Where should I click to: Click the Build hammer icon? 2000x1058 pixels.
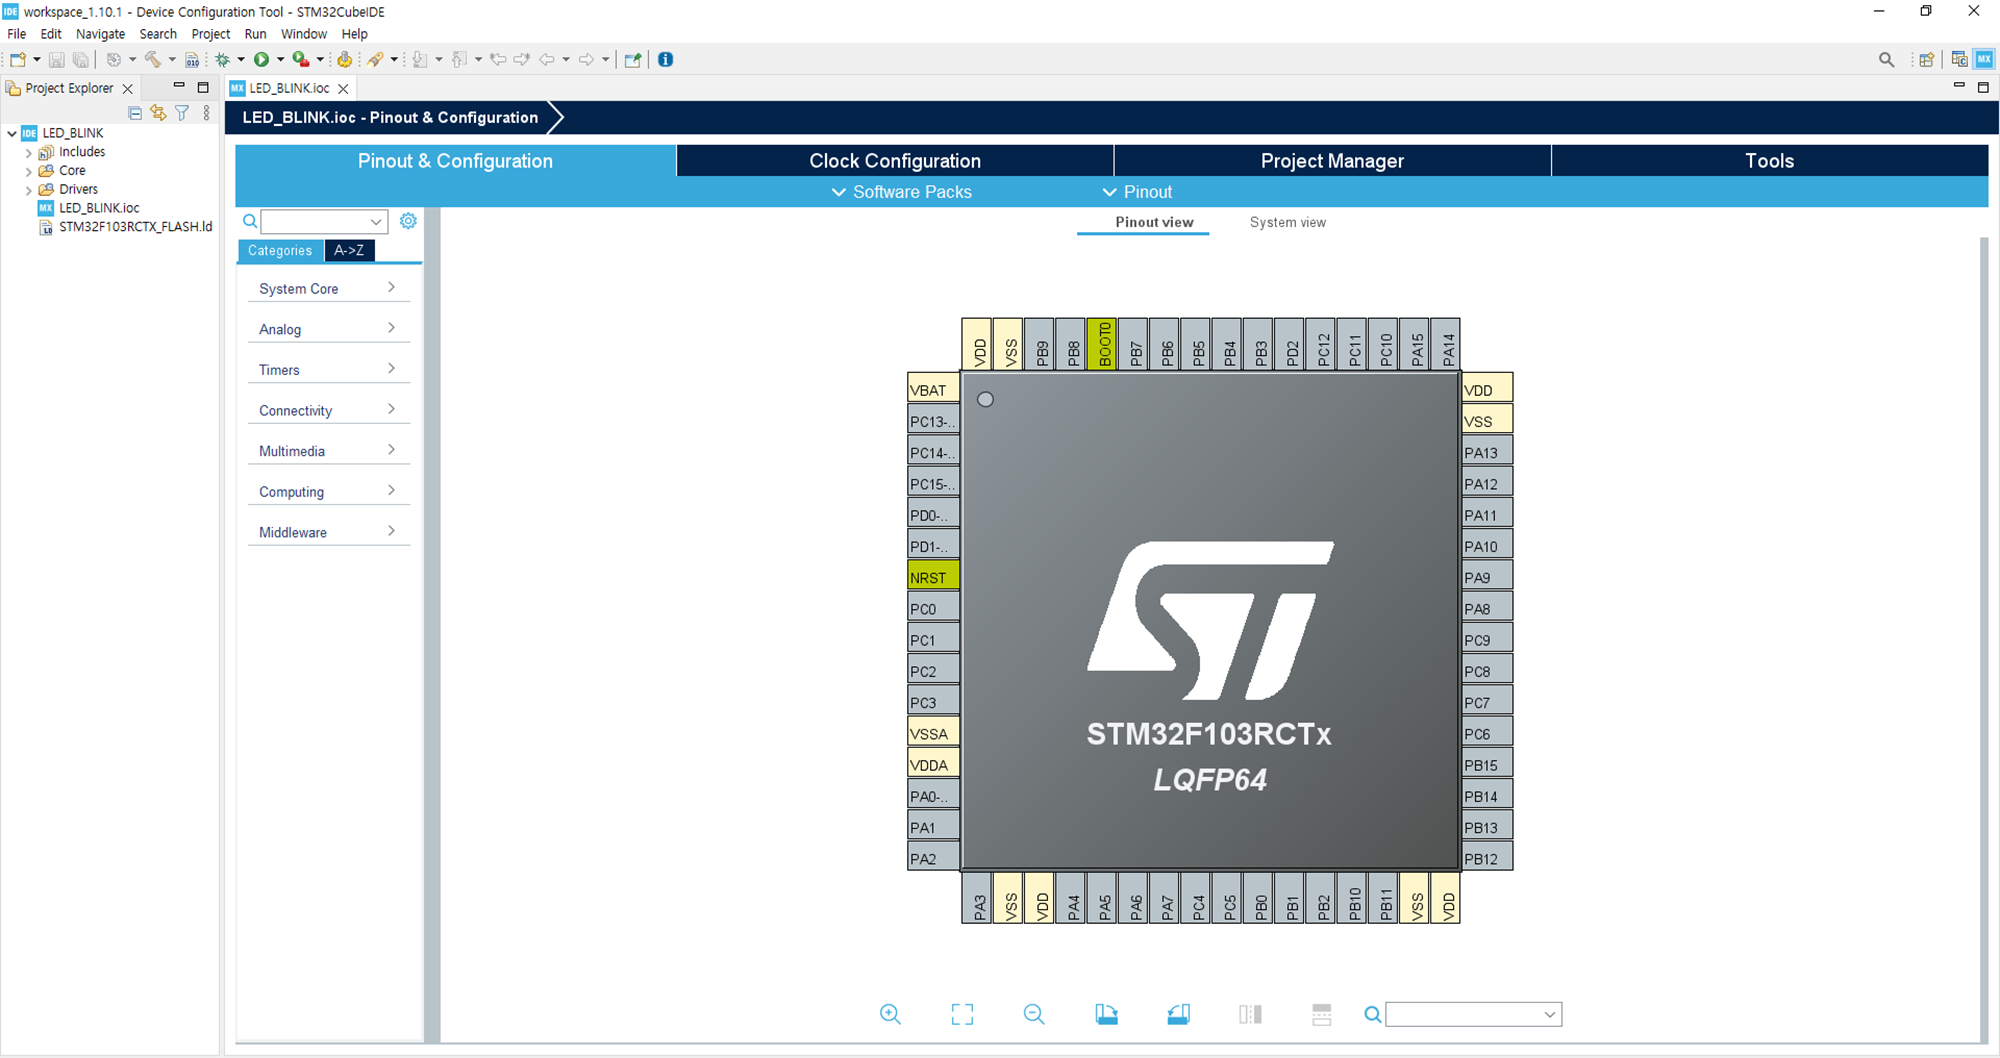click(153, 60)
